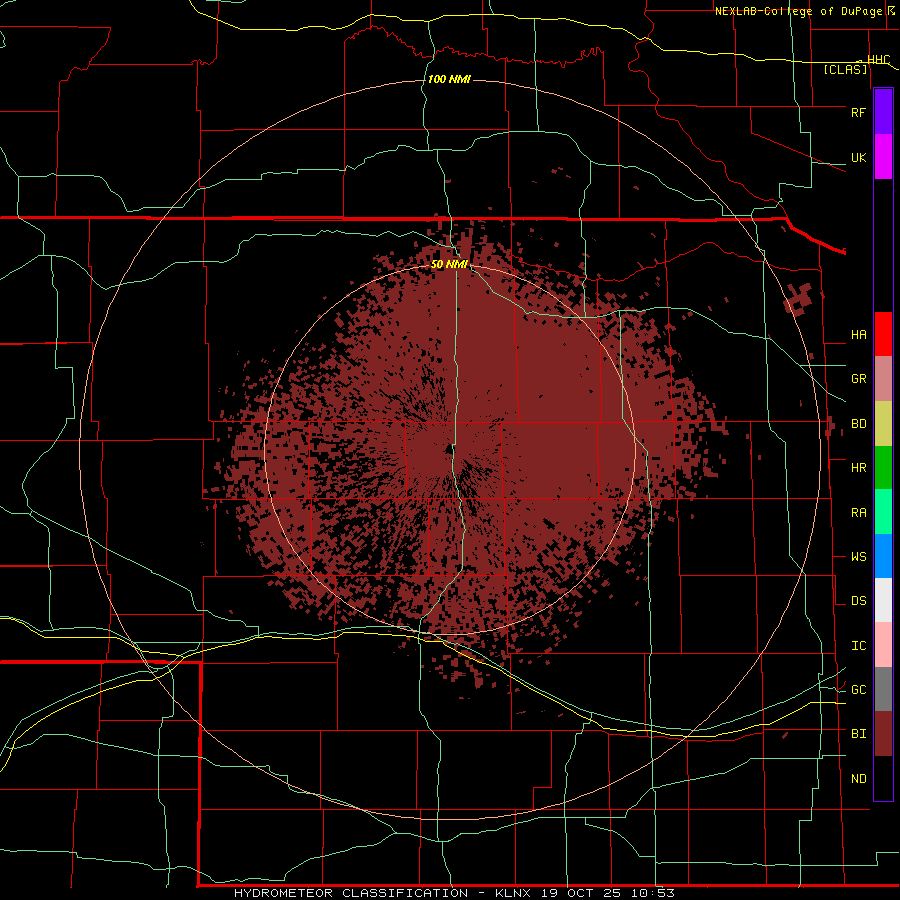Click the UK legend label
This screenshot has width=900, height=900.
[x=858, y=157]
